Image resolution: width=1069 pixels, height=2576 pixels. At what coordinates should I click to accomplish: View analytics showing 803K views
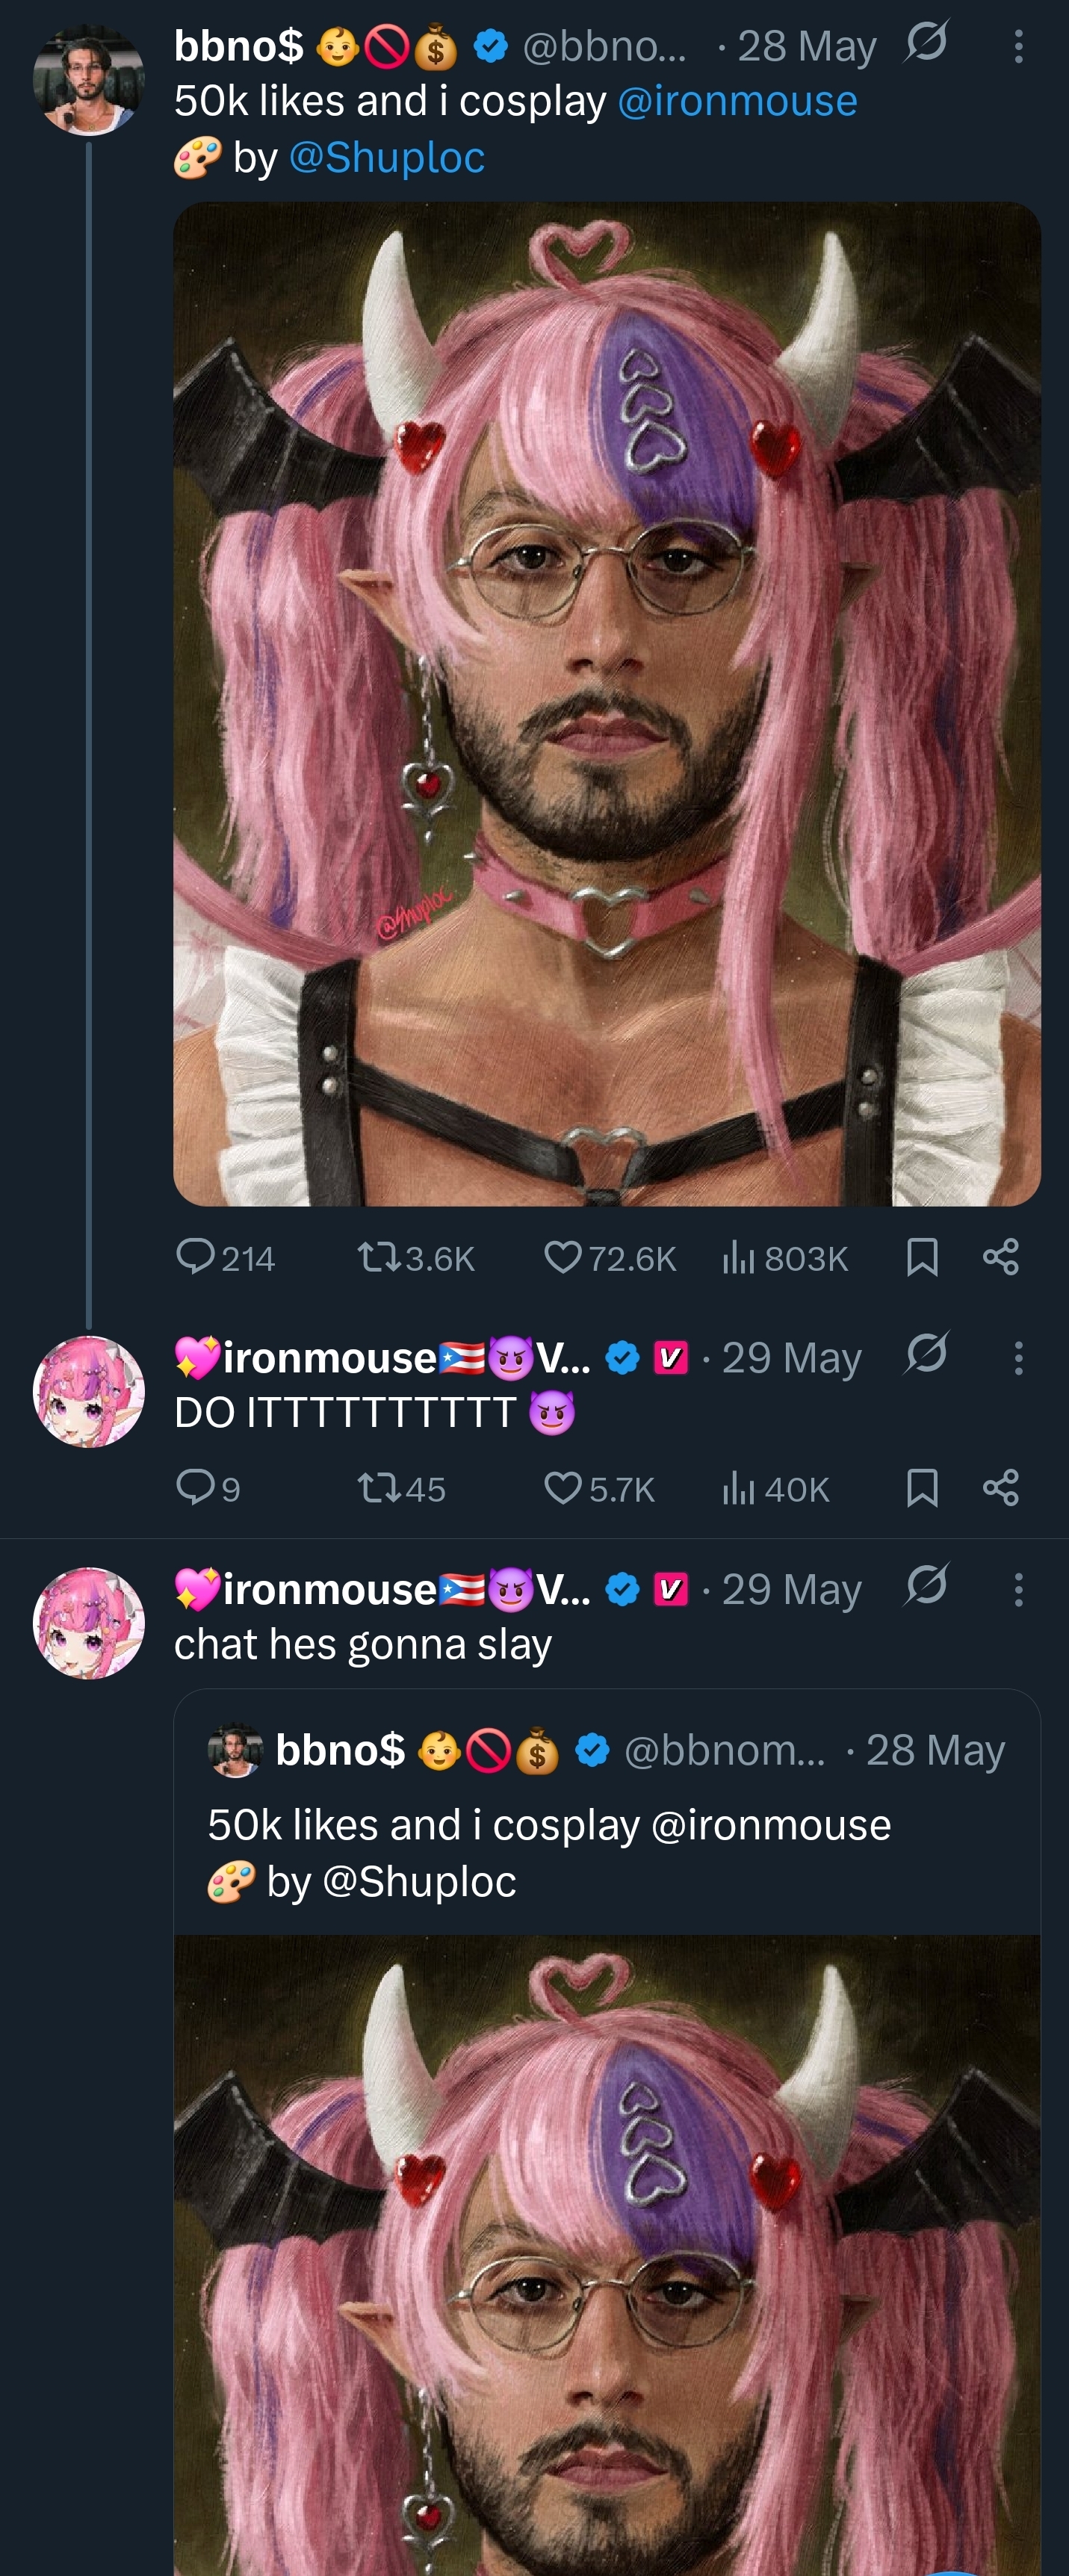pos(737,1257)
